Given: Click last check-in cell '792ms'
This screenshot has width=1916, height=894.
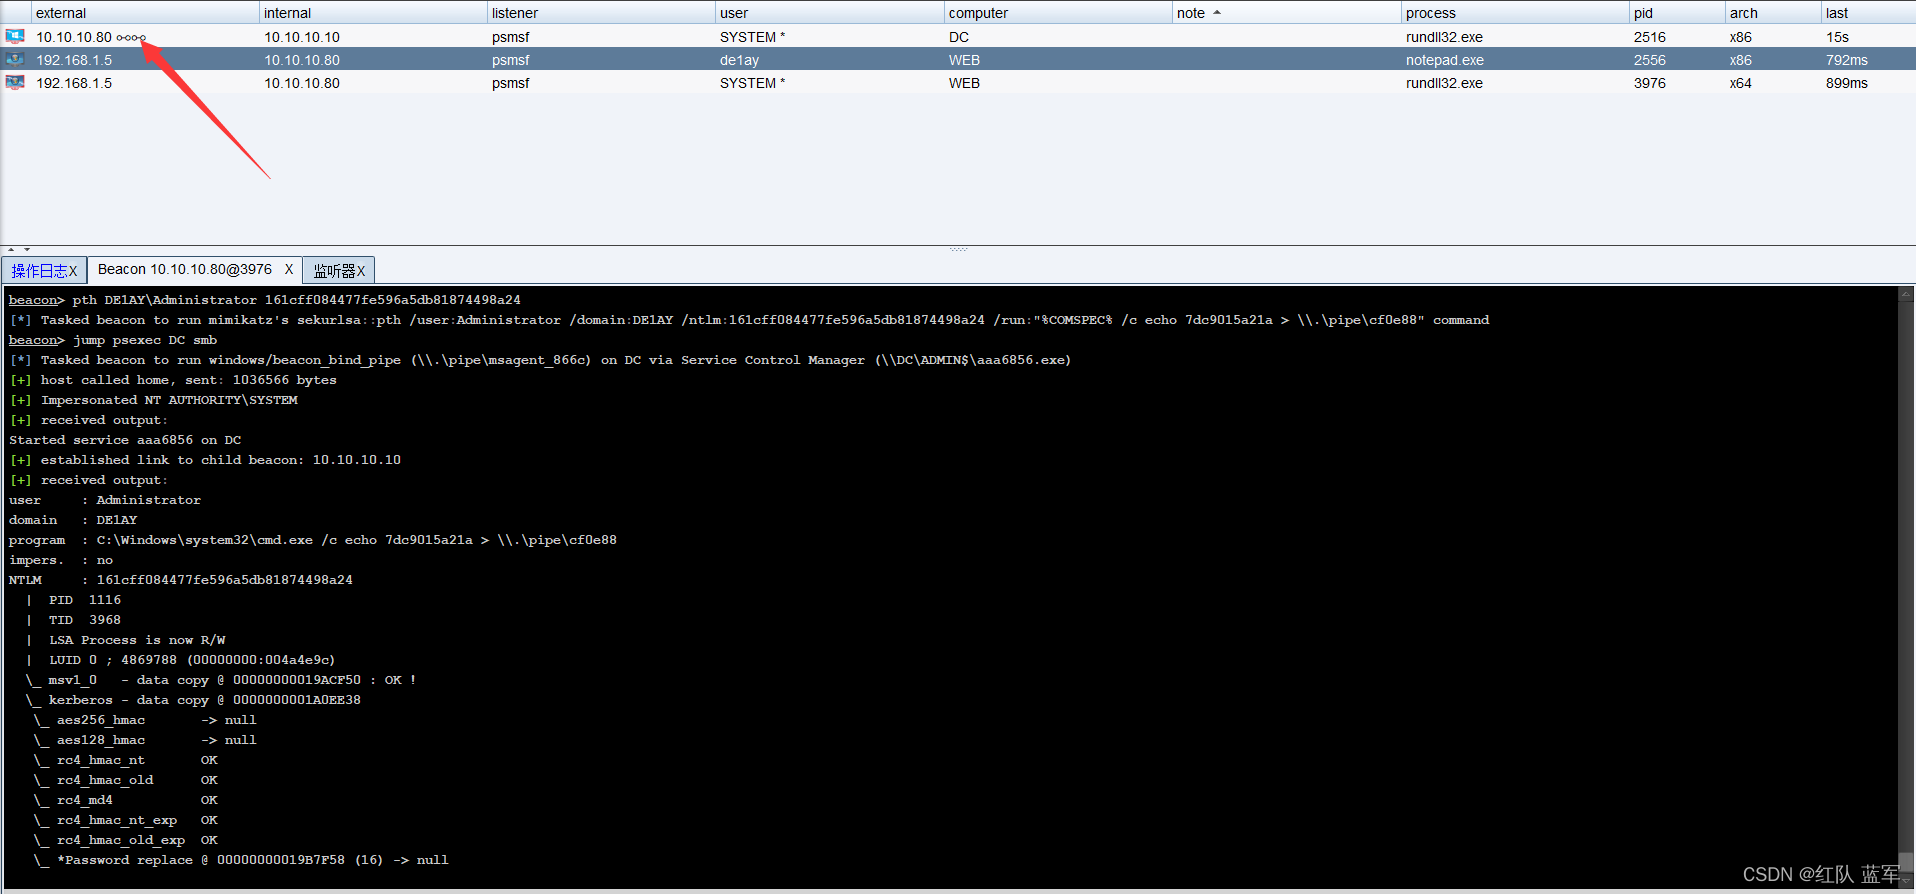Looking at the screenshot, I should coord(1846,60).
